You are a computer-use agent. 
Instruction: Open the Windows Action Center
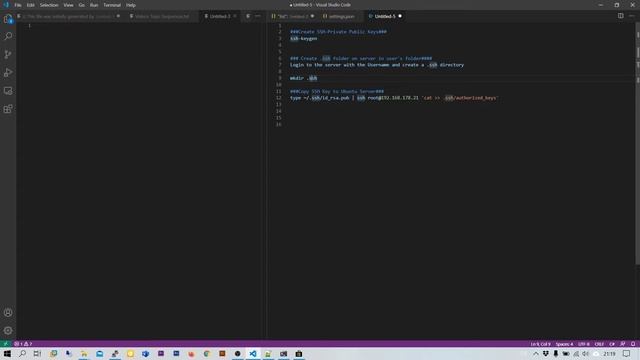pos(627,353)
